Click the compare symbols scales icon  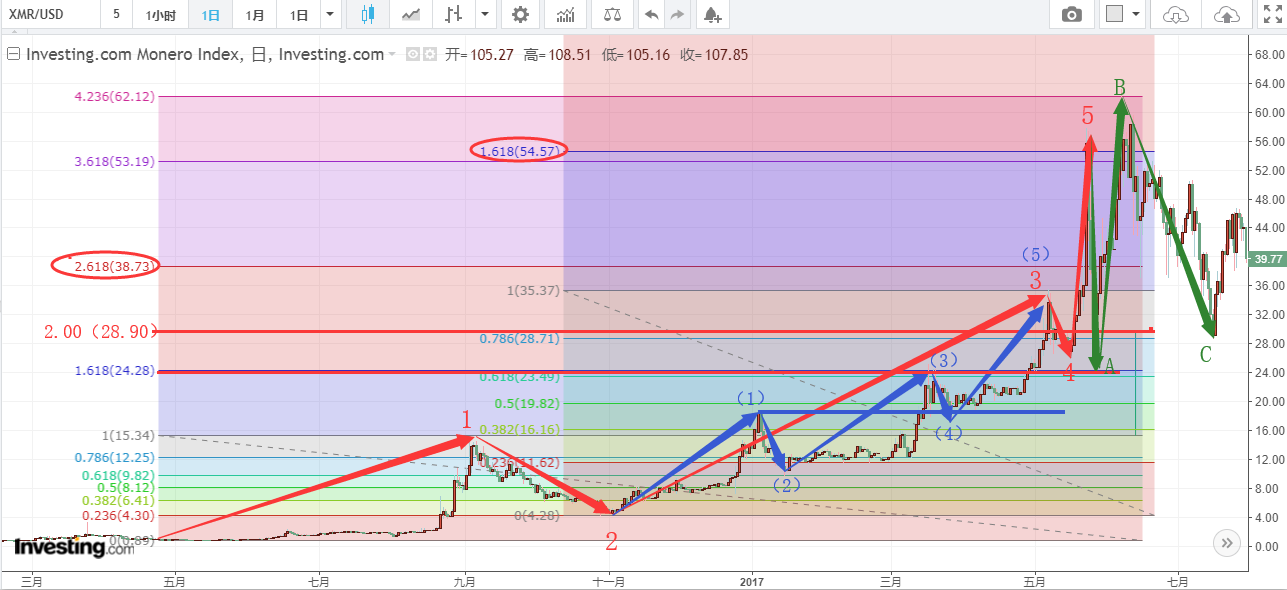point(612,15)
